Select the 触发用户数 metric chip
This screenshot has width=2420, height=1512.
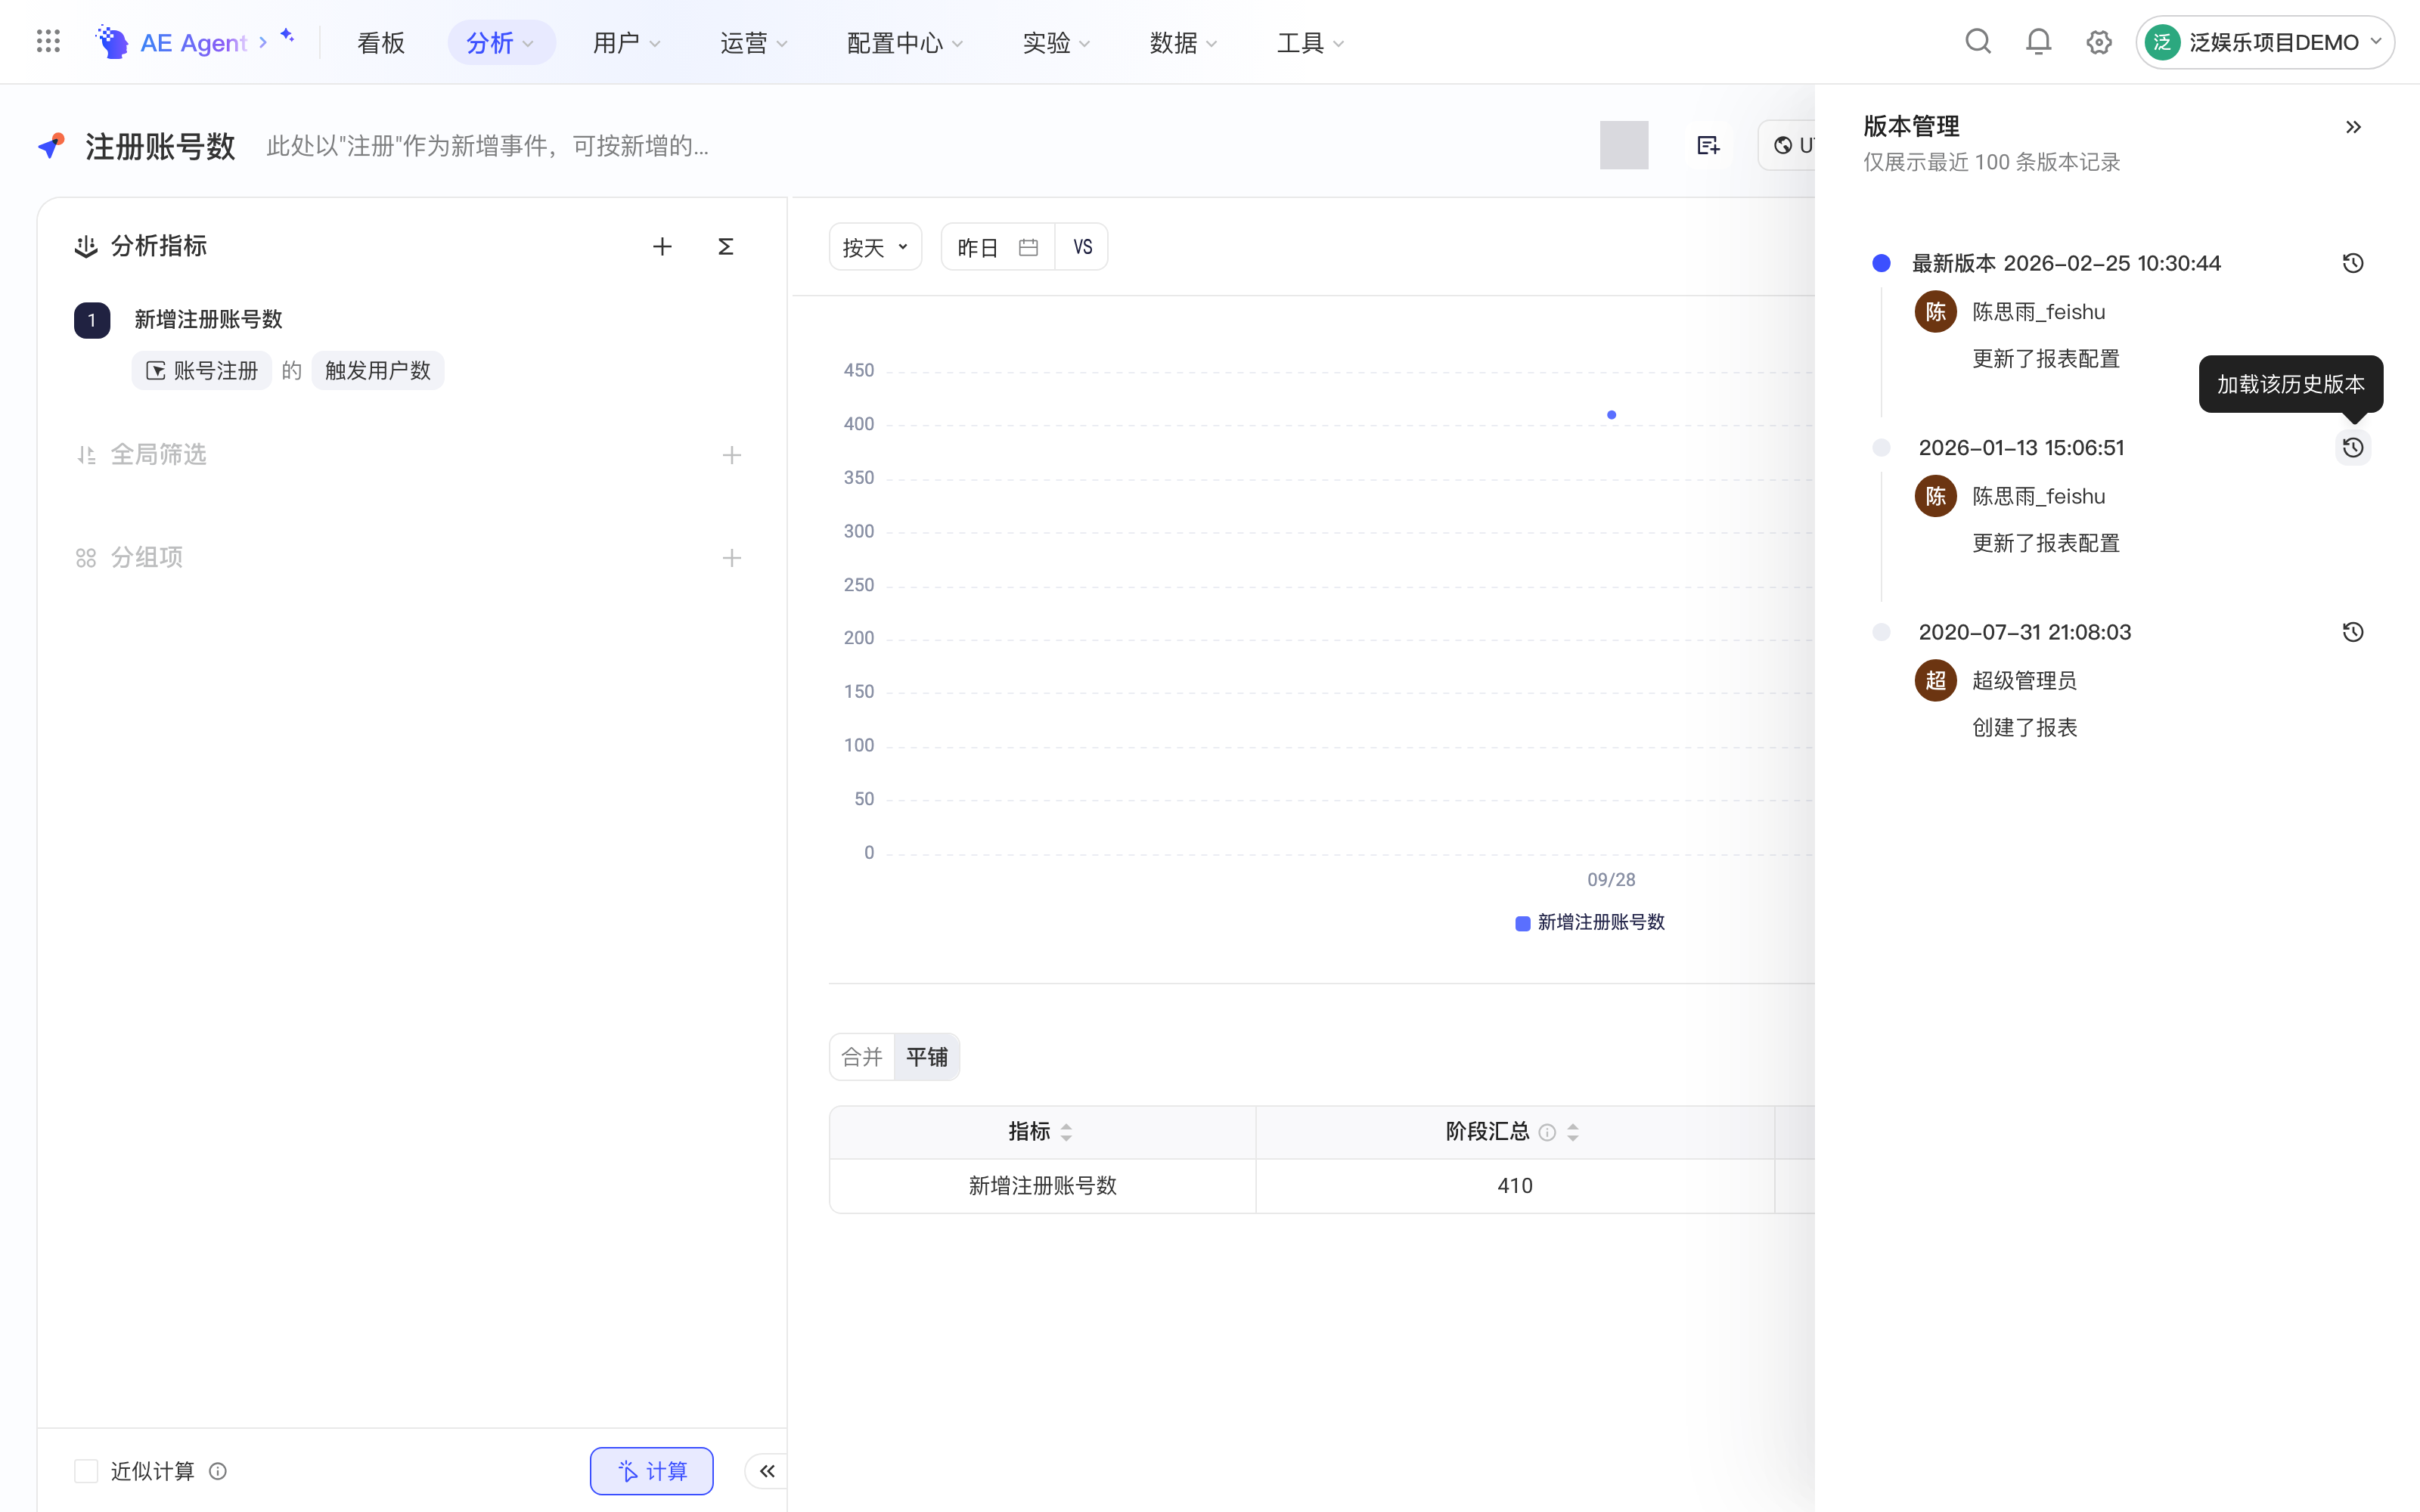point(378,371)
